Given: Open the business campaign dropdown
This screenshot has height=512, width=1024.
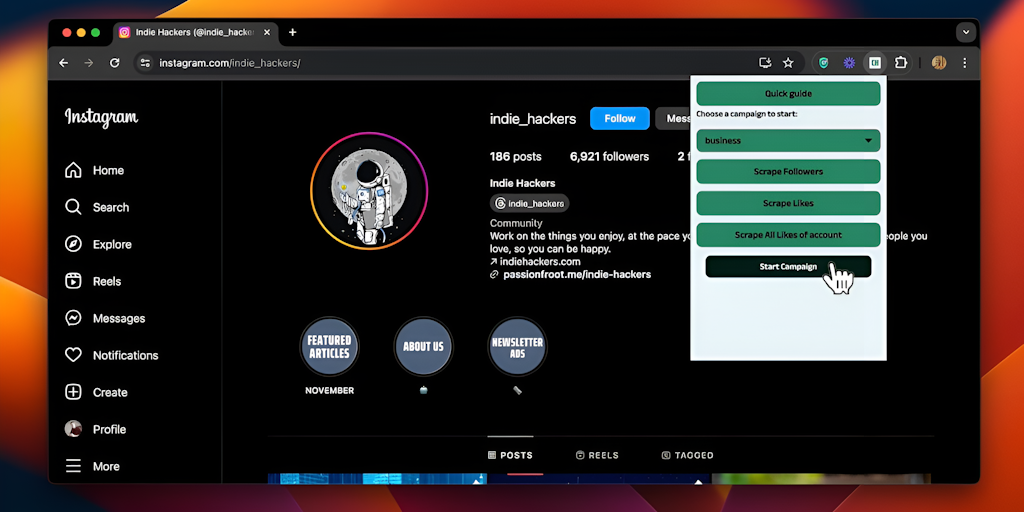Looking at the screenshot, I should (788, 140).
